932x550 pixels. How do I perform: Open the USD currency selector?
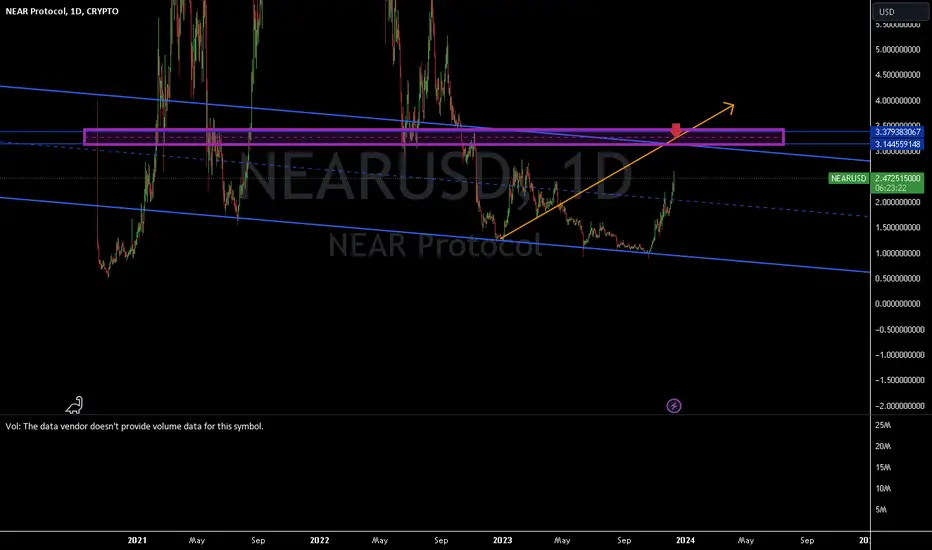click(x=900, y=11)
